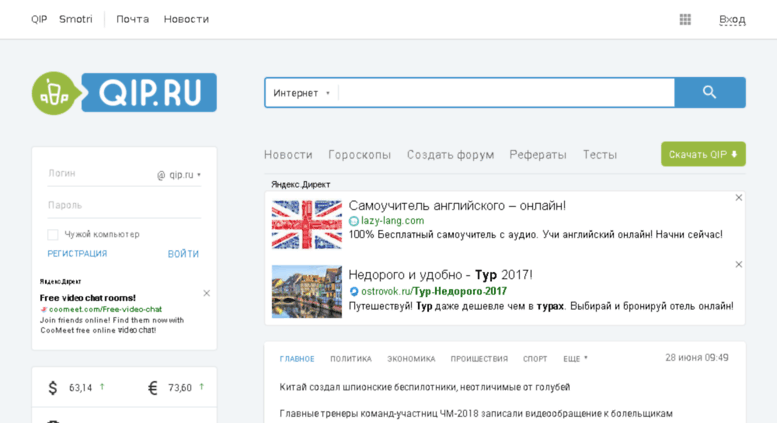Image resolution: width=777 pixels, height=423 pixels.
Task: Close the lazy-lang.com ad
Action: 738,198
